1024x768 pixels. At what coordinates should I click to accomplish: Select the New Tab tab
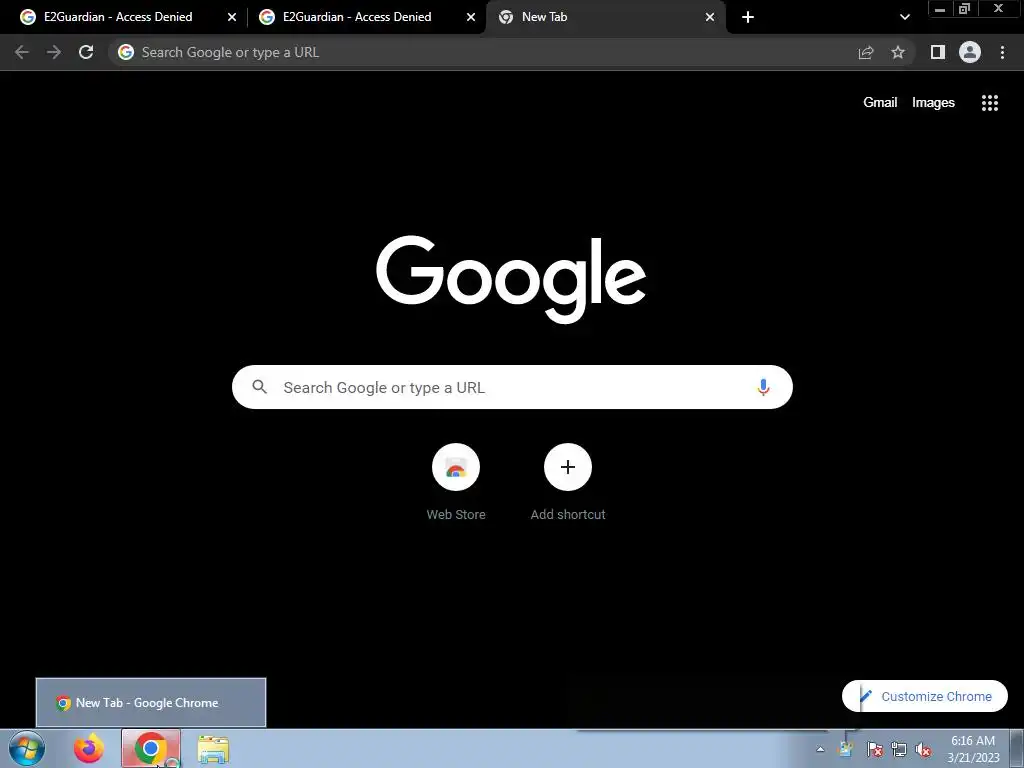[x=606, y=17]
